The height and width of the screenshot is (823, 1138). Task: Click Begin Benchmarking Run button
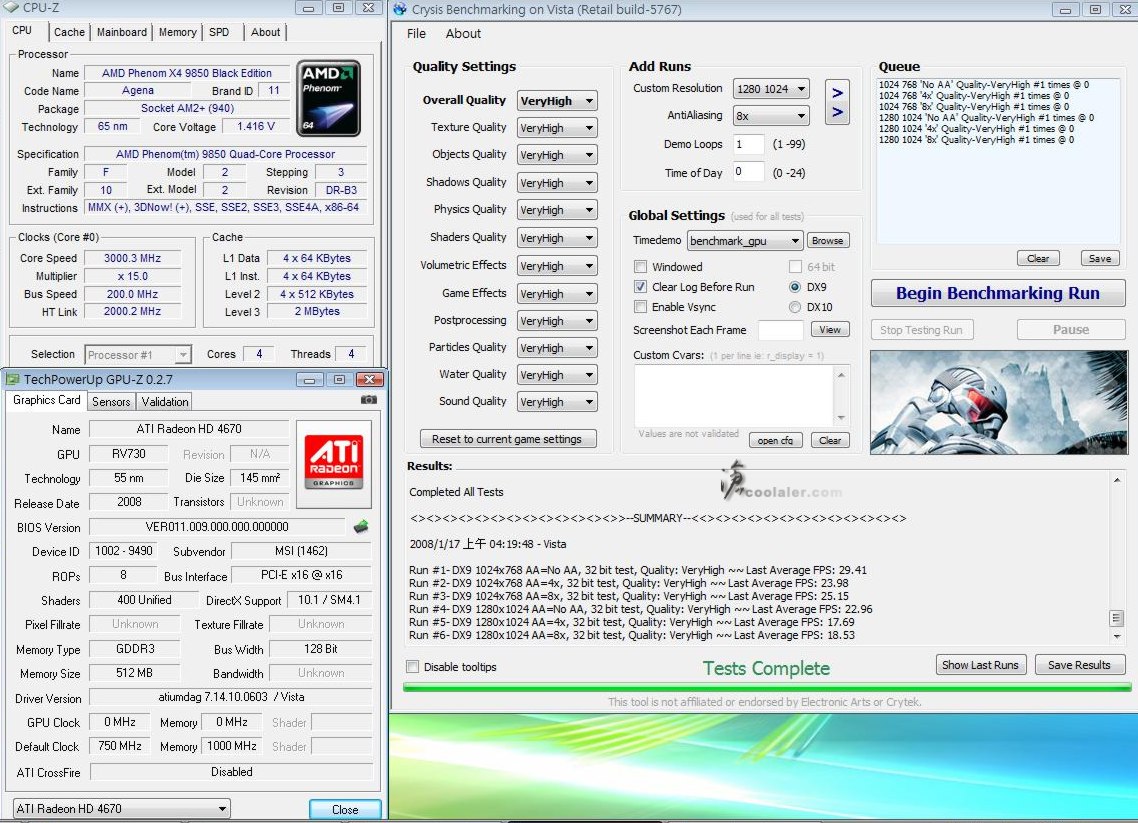click(998, 293)
